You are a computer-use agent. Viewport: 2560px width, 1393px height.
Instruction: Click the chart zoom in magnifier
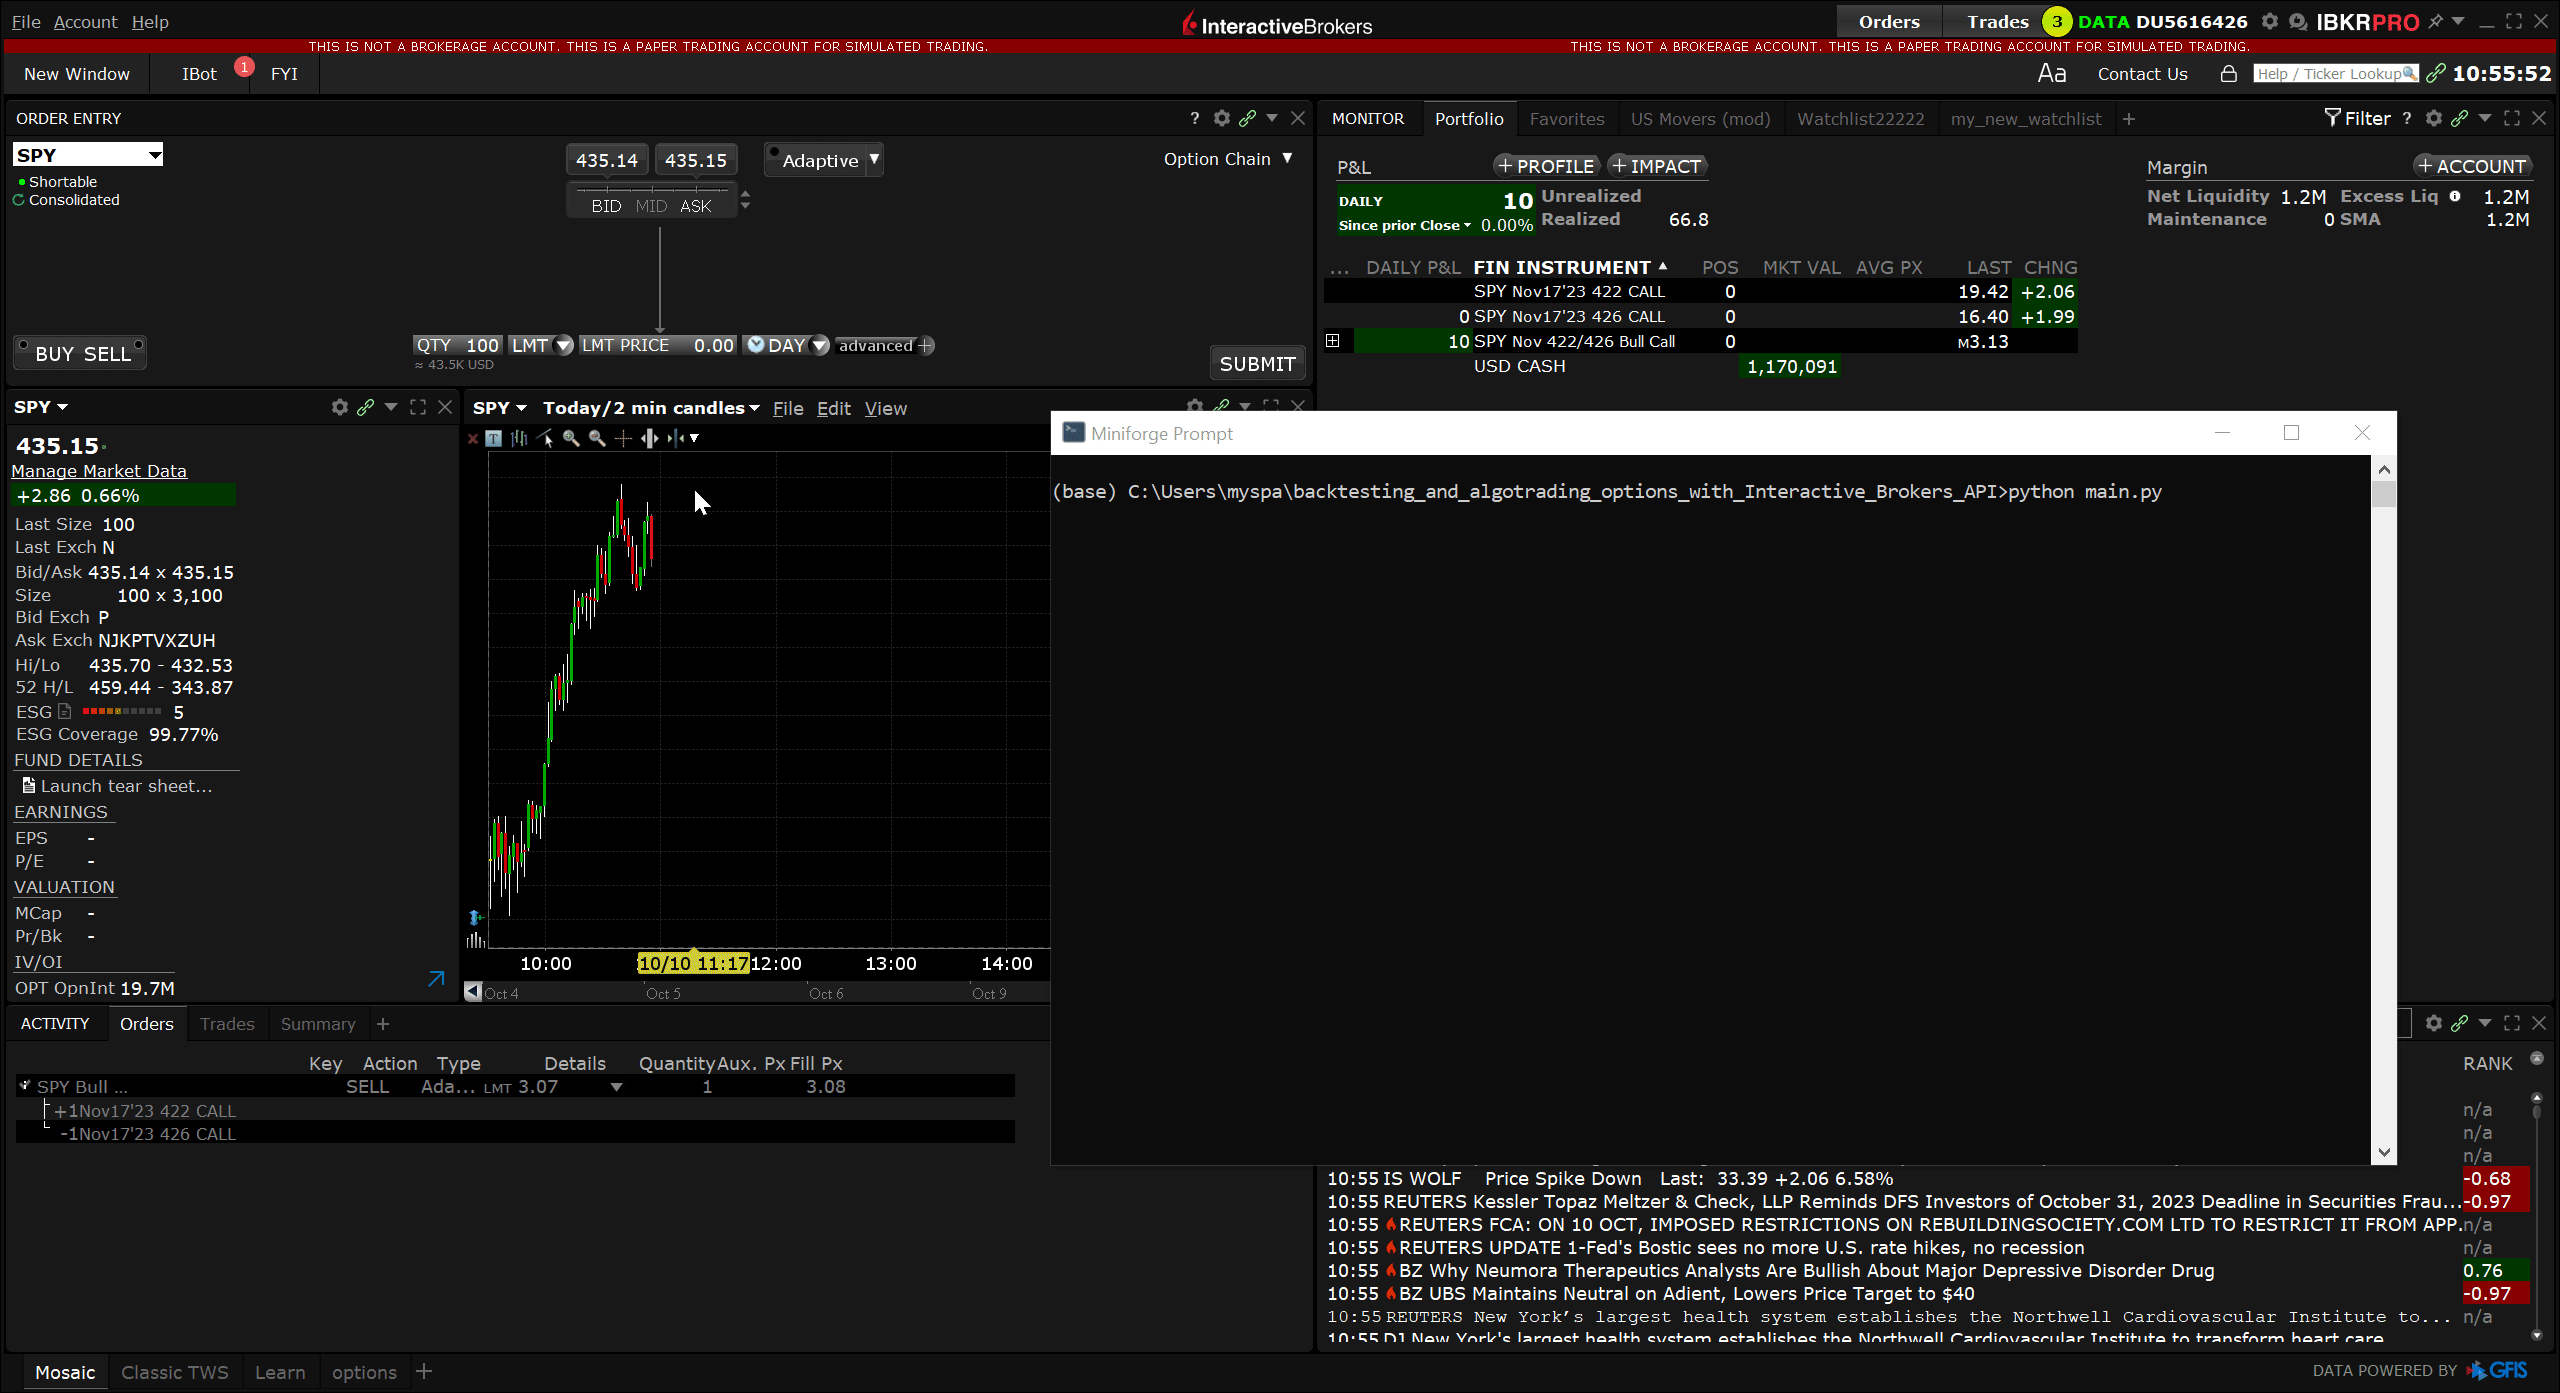[x=571, y=438]
